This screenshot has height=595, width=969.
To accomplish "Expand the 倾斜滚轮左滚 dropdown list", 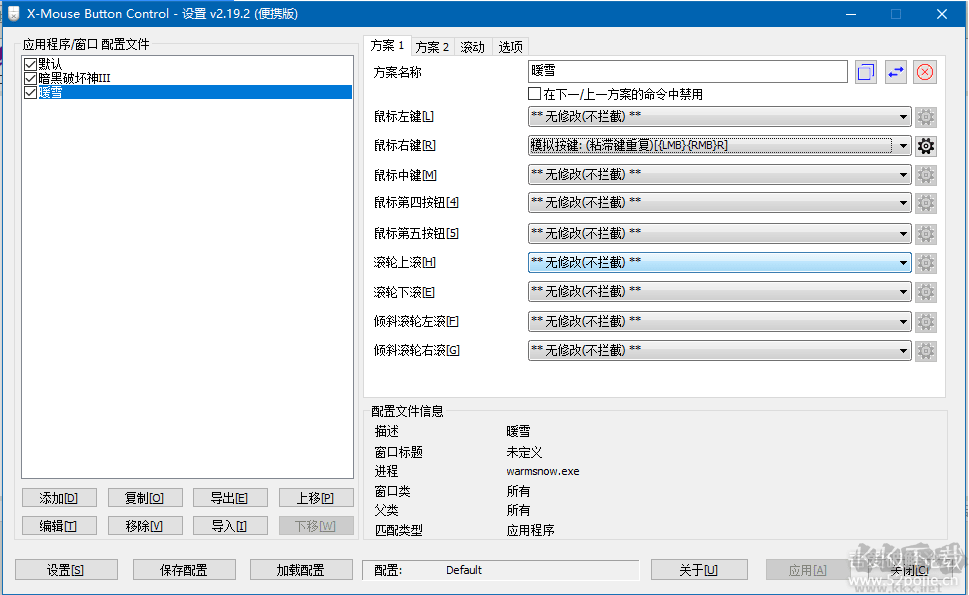I will pos(905,321).
